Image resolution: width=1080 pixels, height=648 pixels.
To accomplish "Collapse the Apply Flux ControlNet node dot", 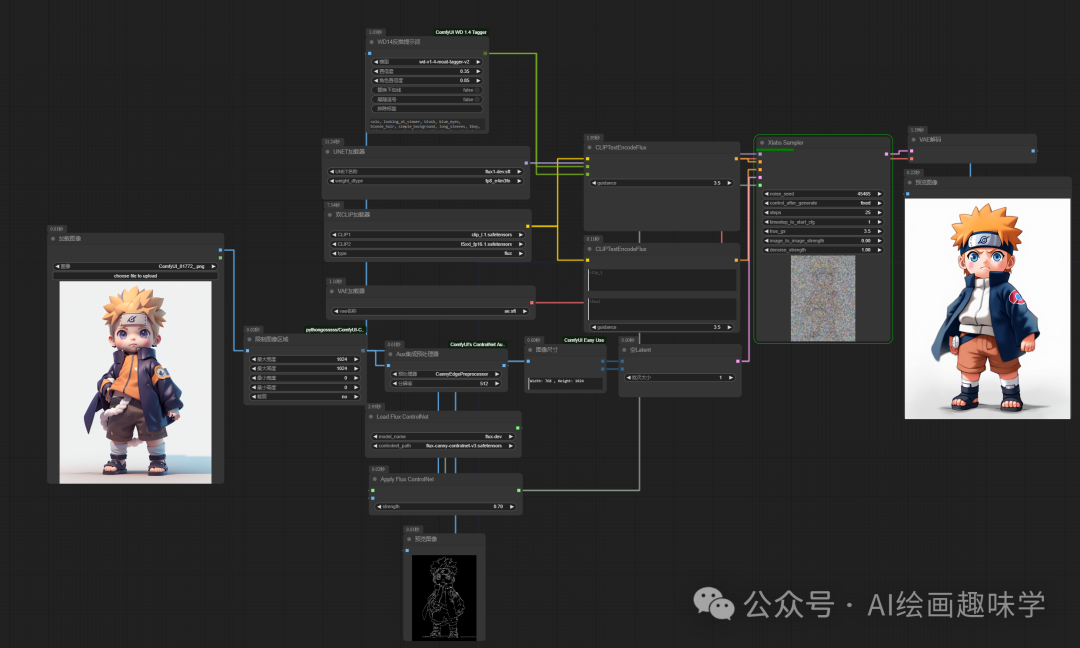I will coord(375,479).
